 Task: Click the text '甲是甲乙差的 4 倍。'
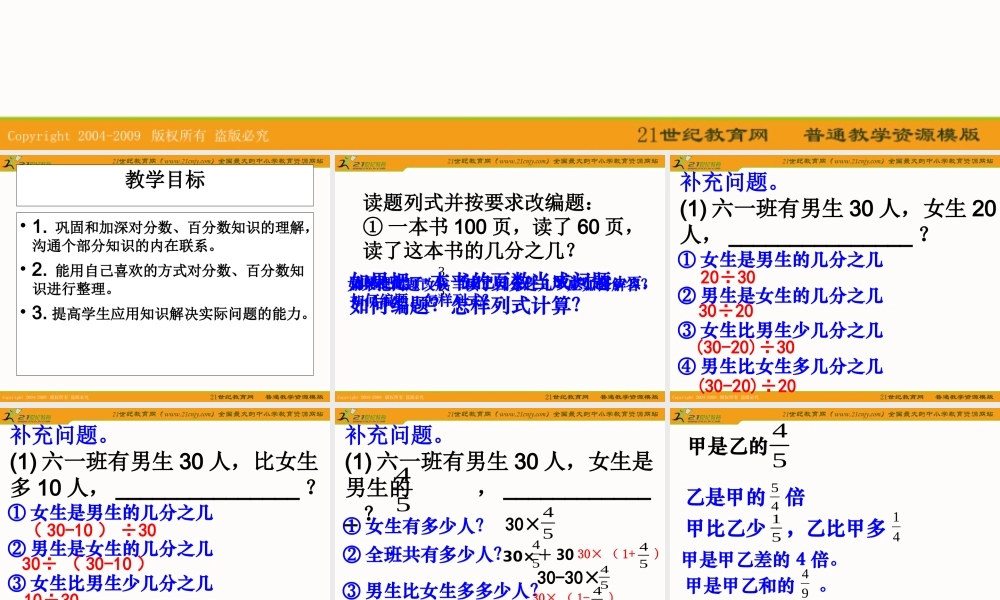pos(760,560)
